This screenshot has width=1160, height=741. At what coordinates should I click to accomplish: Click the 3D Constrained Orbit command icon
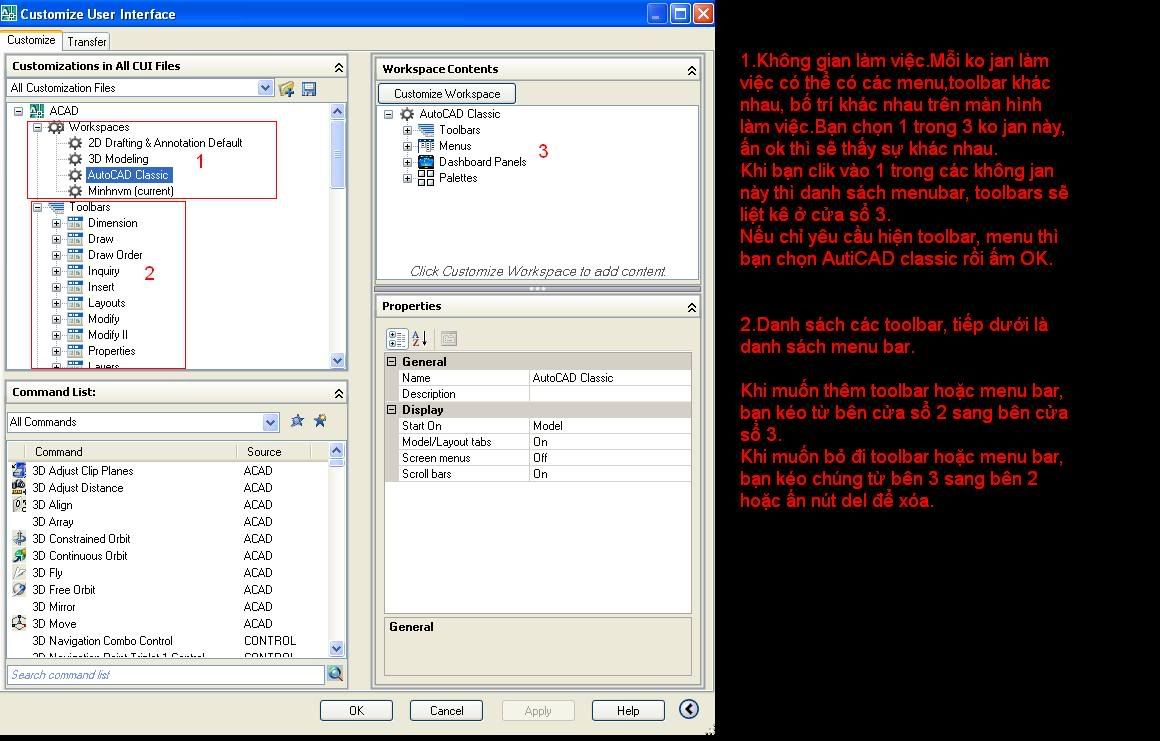click(x=19, y=538)
